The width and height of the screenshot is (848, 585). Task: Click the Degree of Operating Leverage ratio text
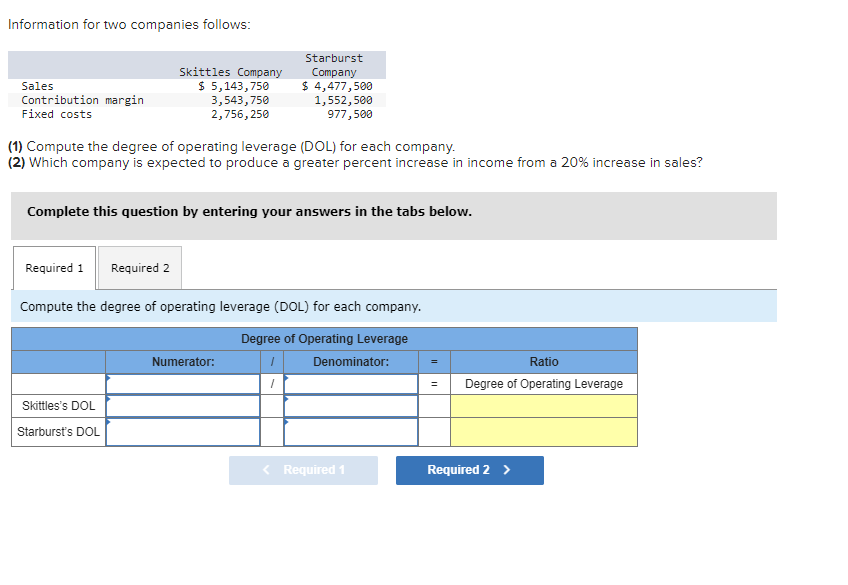click(542, 384)
